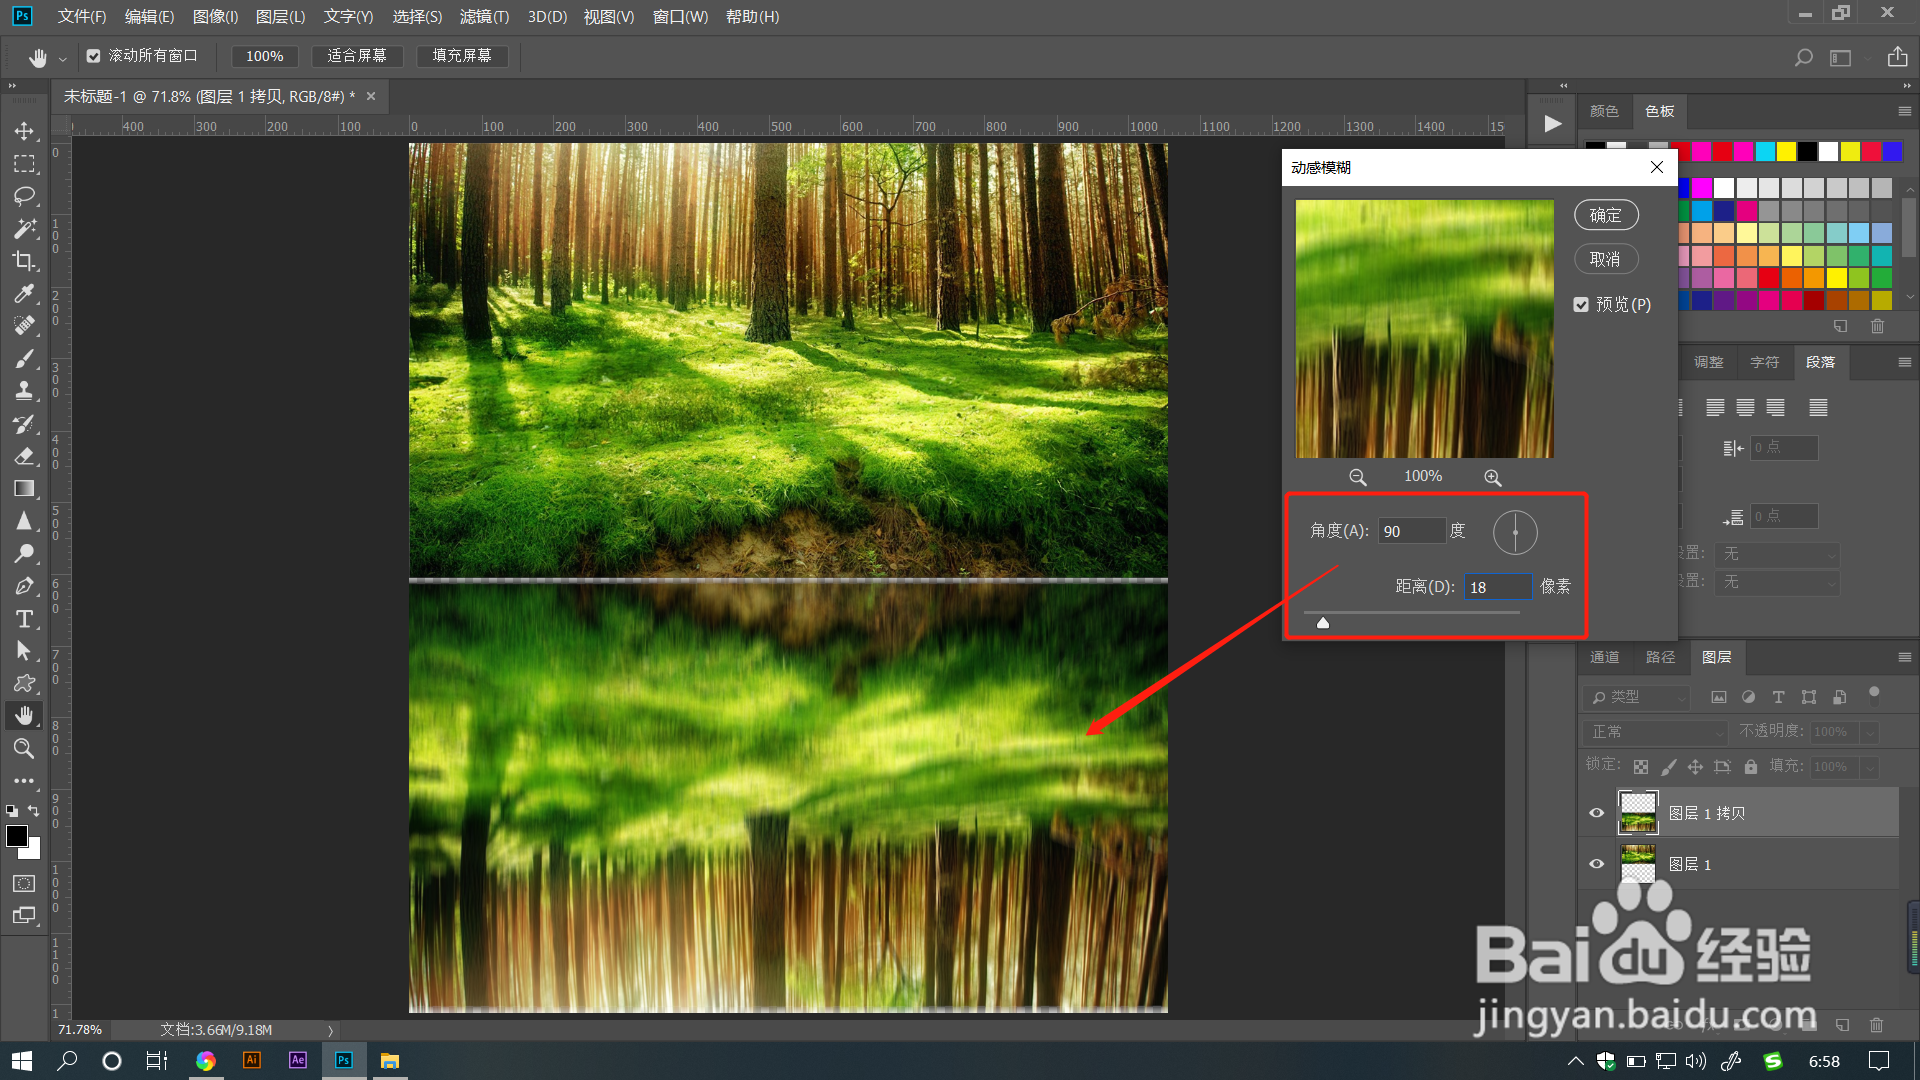Switch to the 通道 tab
Viewport: 1920px width, 1080px height.
click(x=1604, y=657)
